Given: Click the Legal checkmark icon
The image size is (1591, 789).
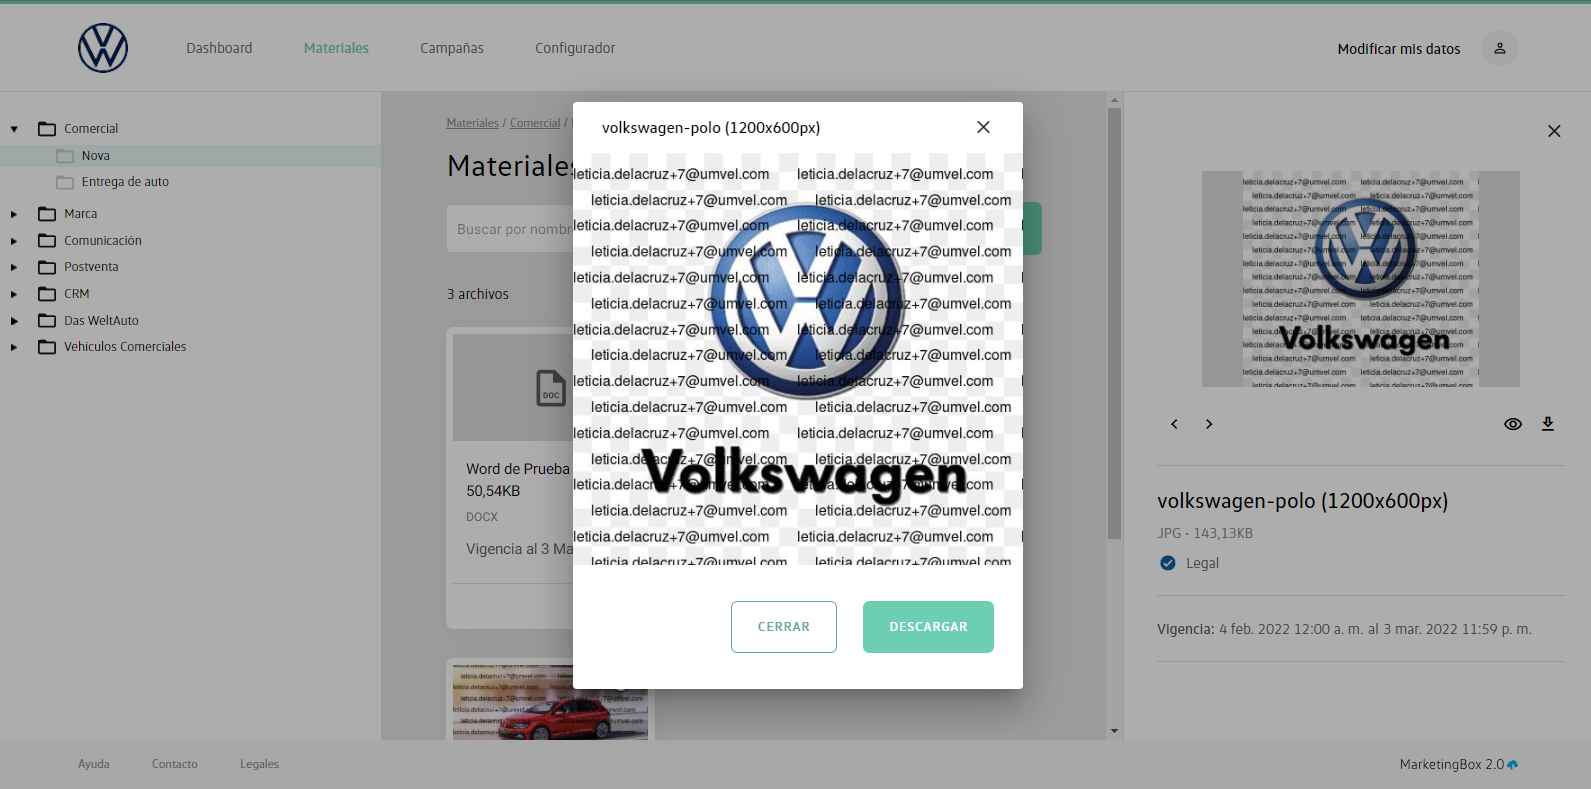Looking at the screenshot, I should click(x=1167, y=563).
